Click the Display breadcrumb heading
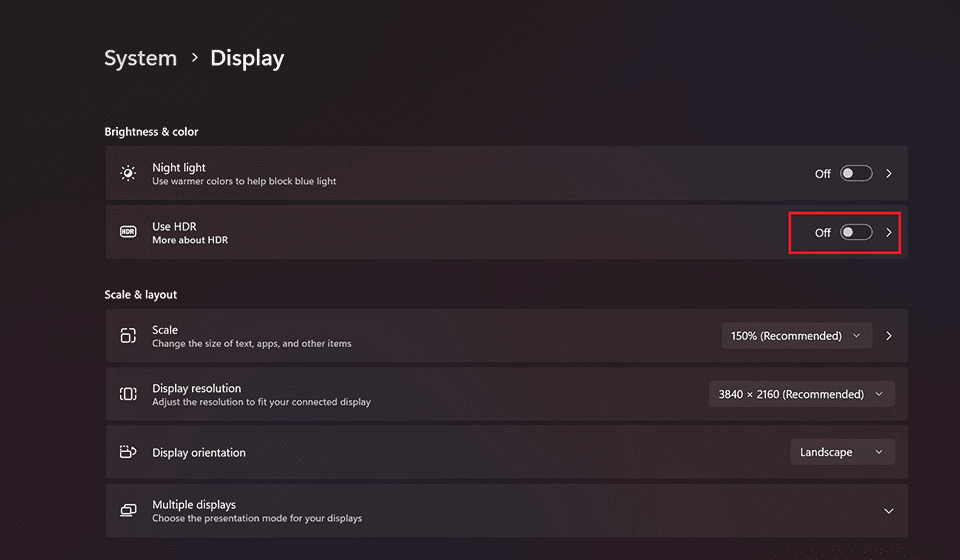The image size is (960, 560). point(247,58)
